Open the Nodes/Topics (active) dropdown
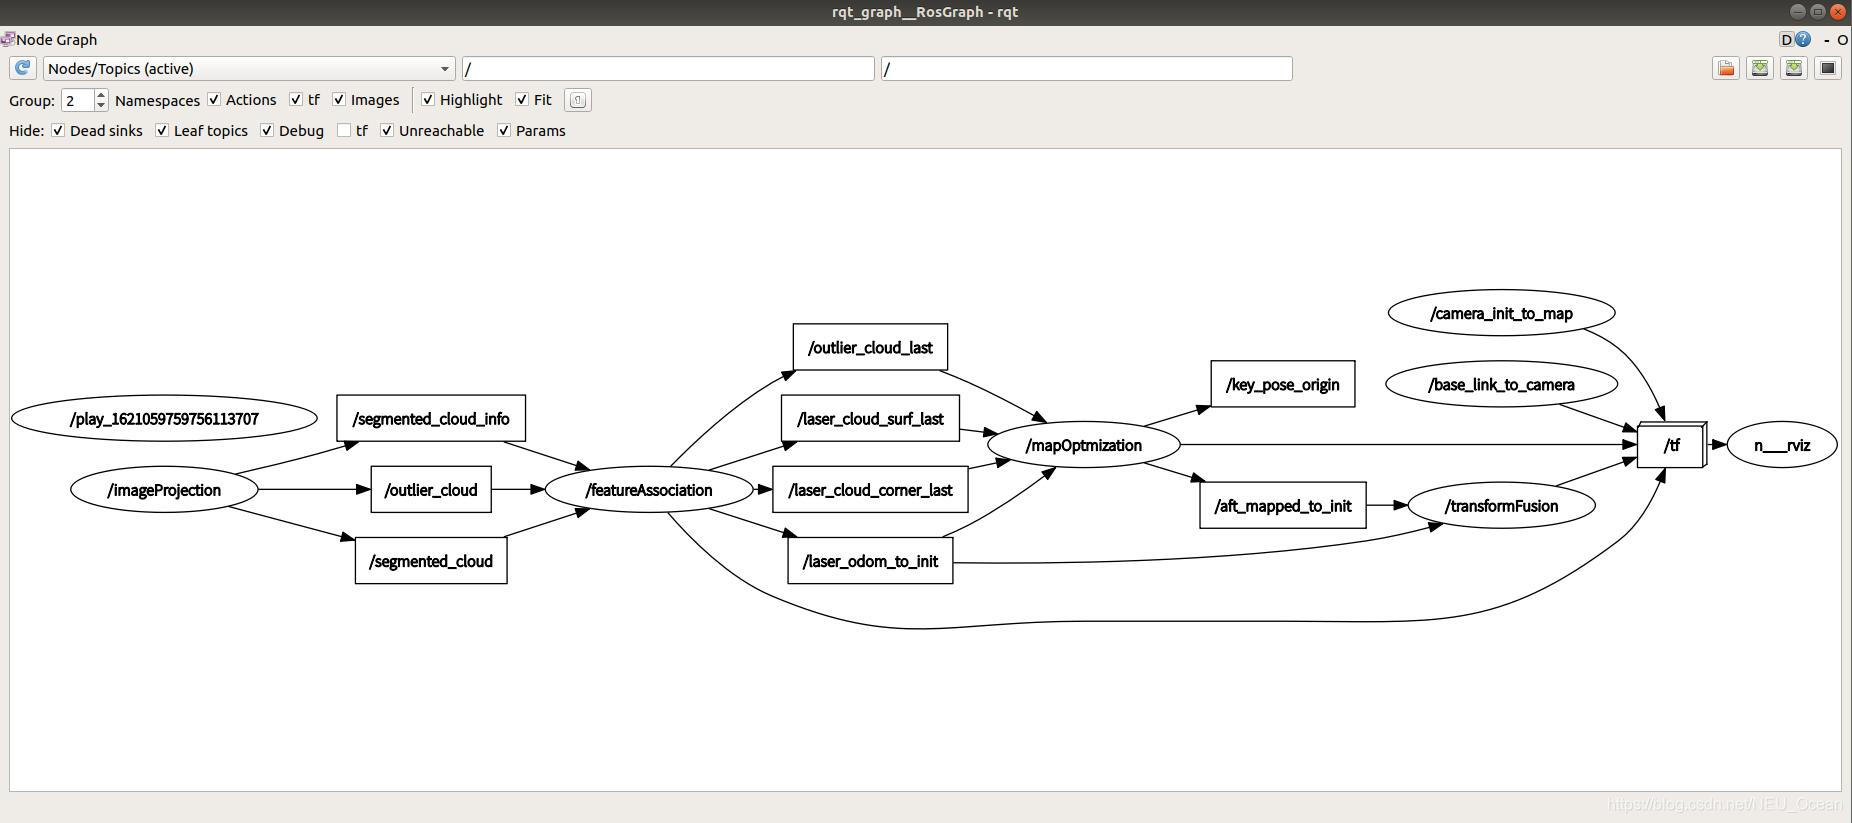1852x823 pixels. (249, 68)
